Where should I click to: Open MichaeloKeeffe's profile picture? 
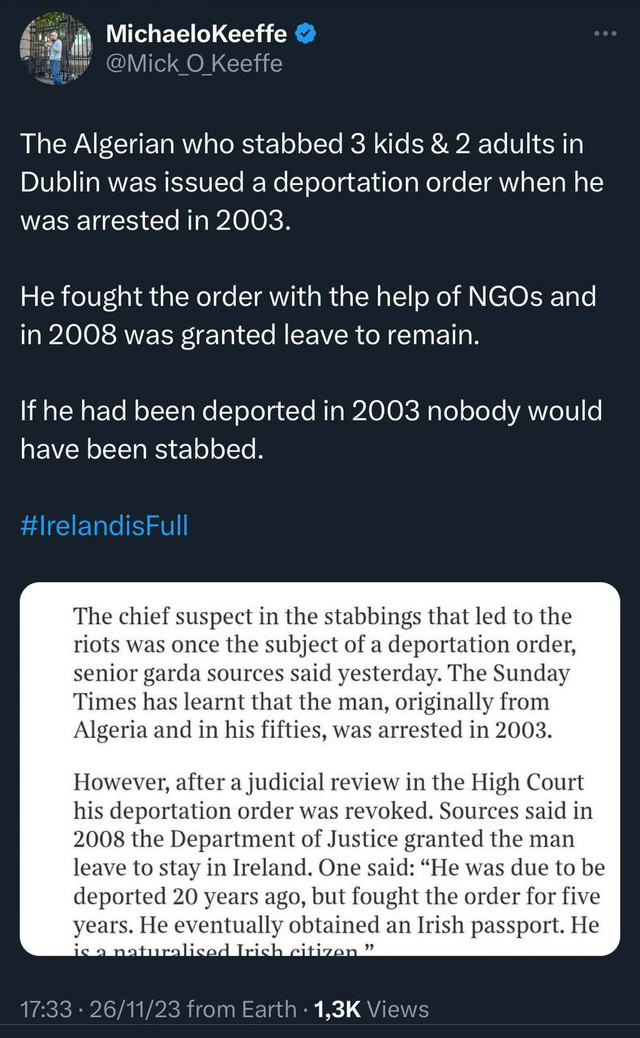pyautogui.click(x=56, y=49)
